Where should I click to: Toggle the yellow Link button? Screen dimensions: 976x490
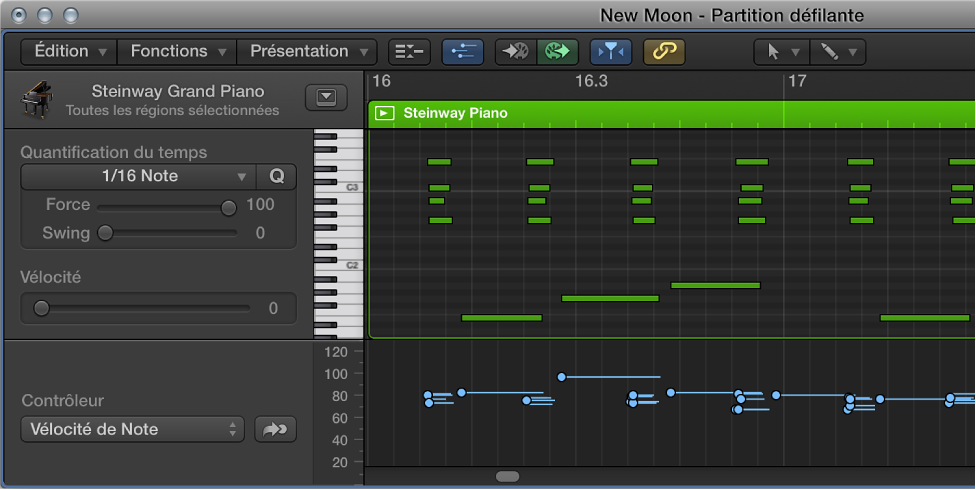tap(664, 52)
